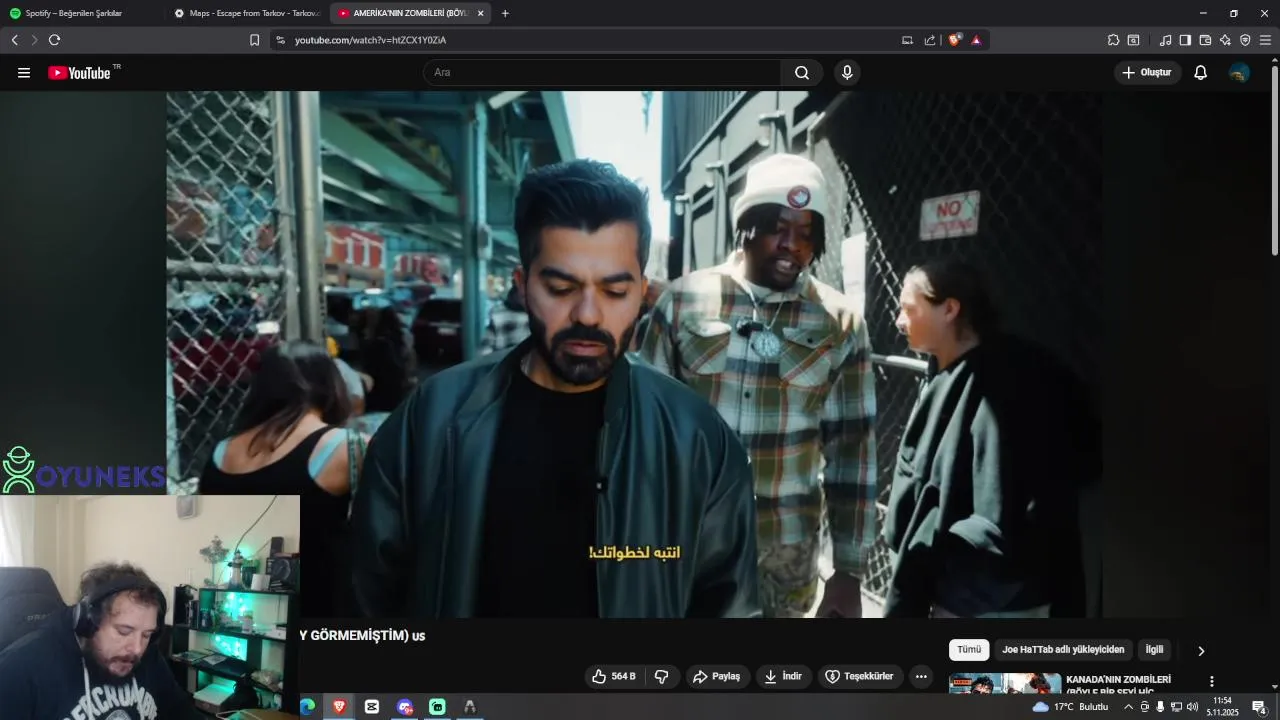
Task: Open the green Streamlabs taskbar icon
Action: (437, 706)
